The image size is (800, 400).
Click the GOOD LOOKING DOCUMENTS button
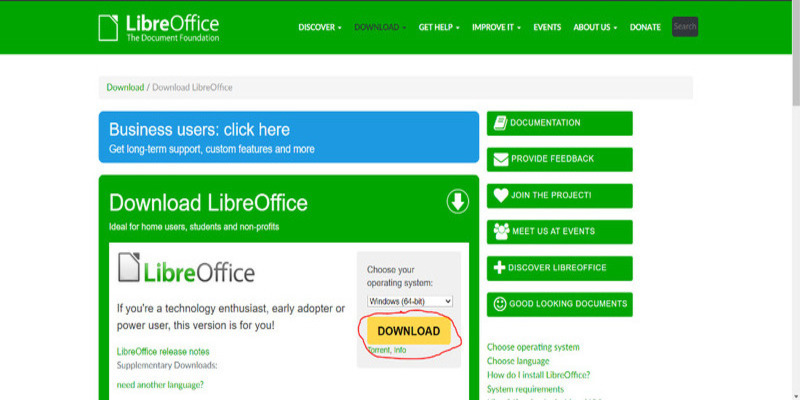[560, 305]
